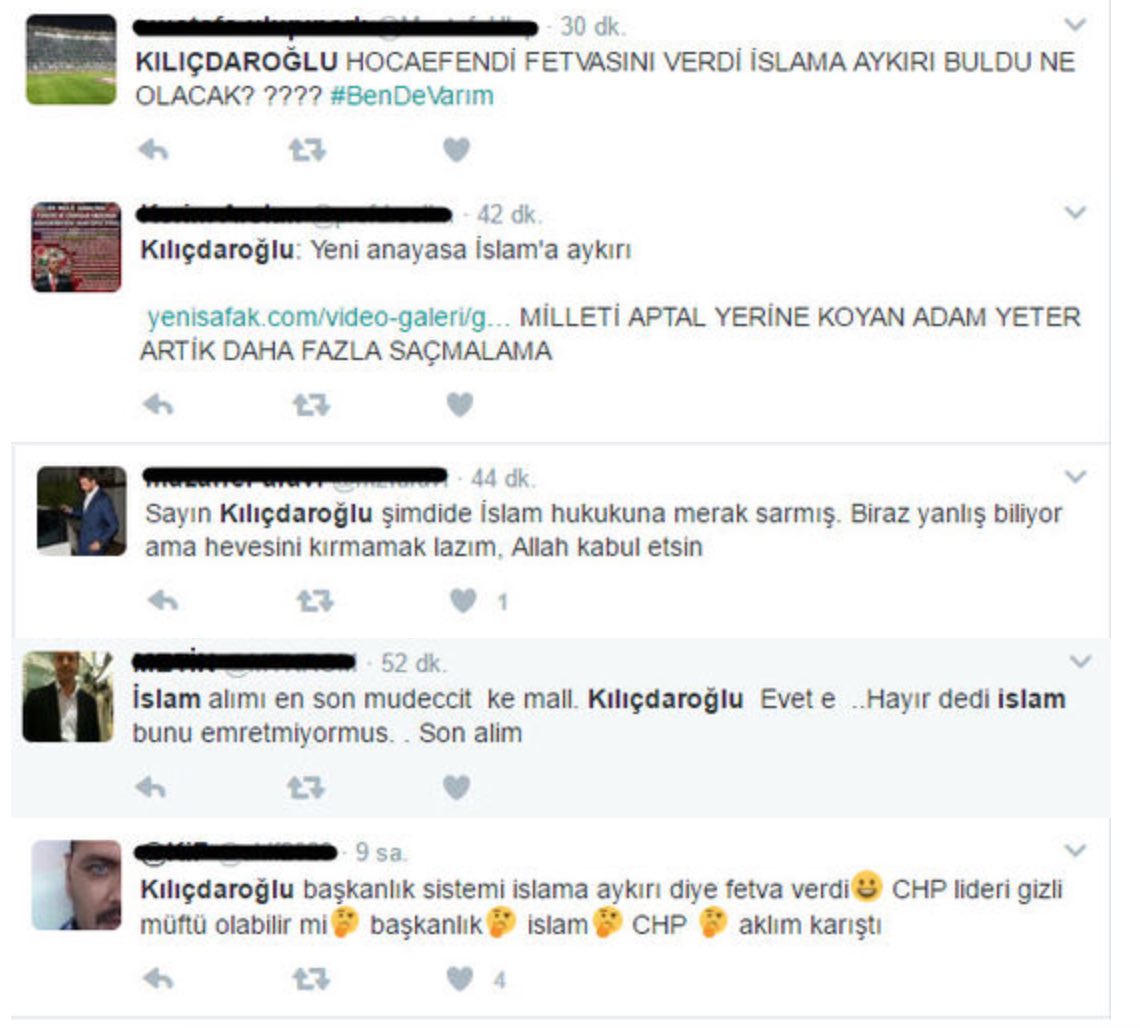Reply to the 30 dk. HOCAEFENDİ tweet
This screenshot has width=1140, height=1028.
point(153,150)
